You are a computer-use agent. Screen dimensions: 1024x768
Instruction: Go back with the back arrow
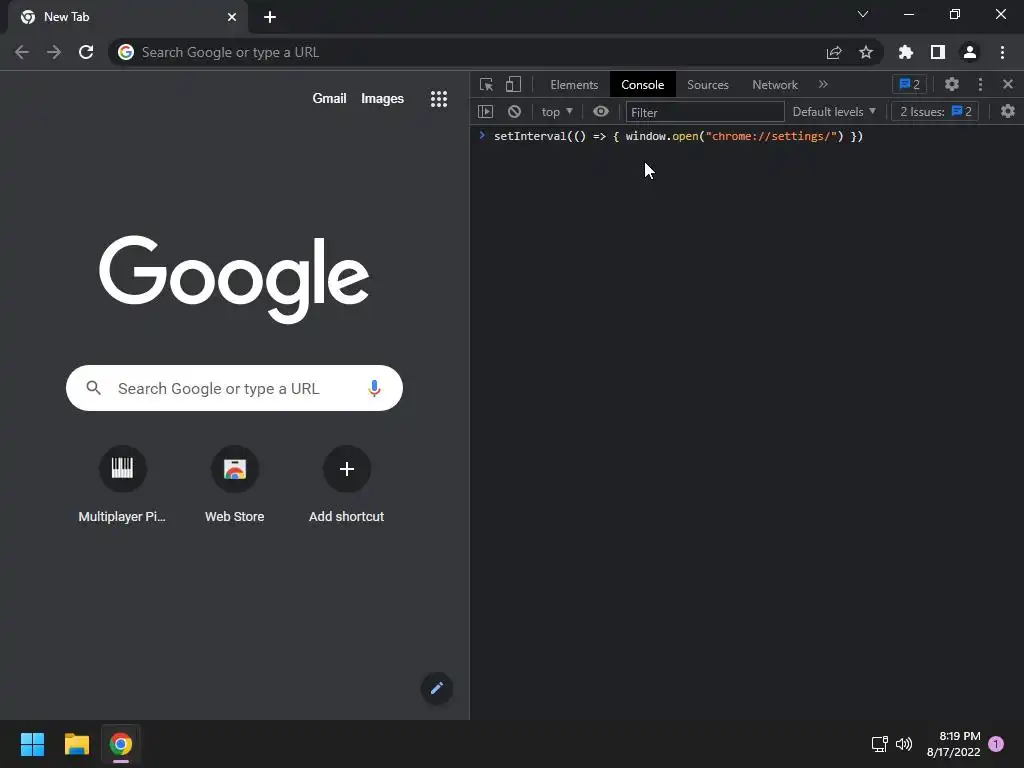click(x=22, y=52)
